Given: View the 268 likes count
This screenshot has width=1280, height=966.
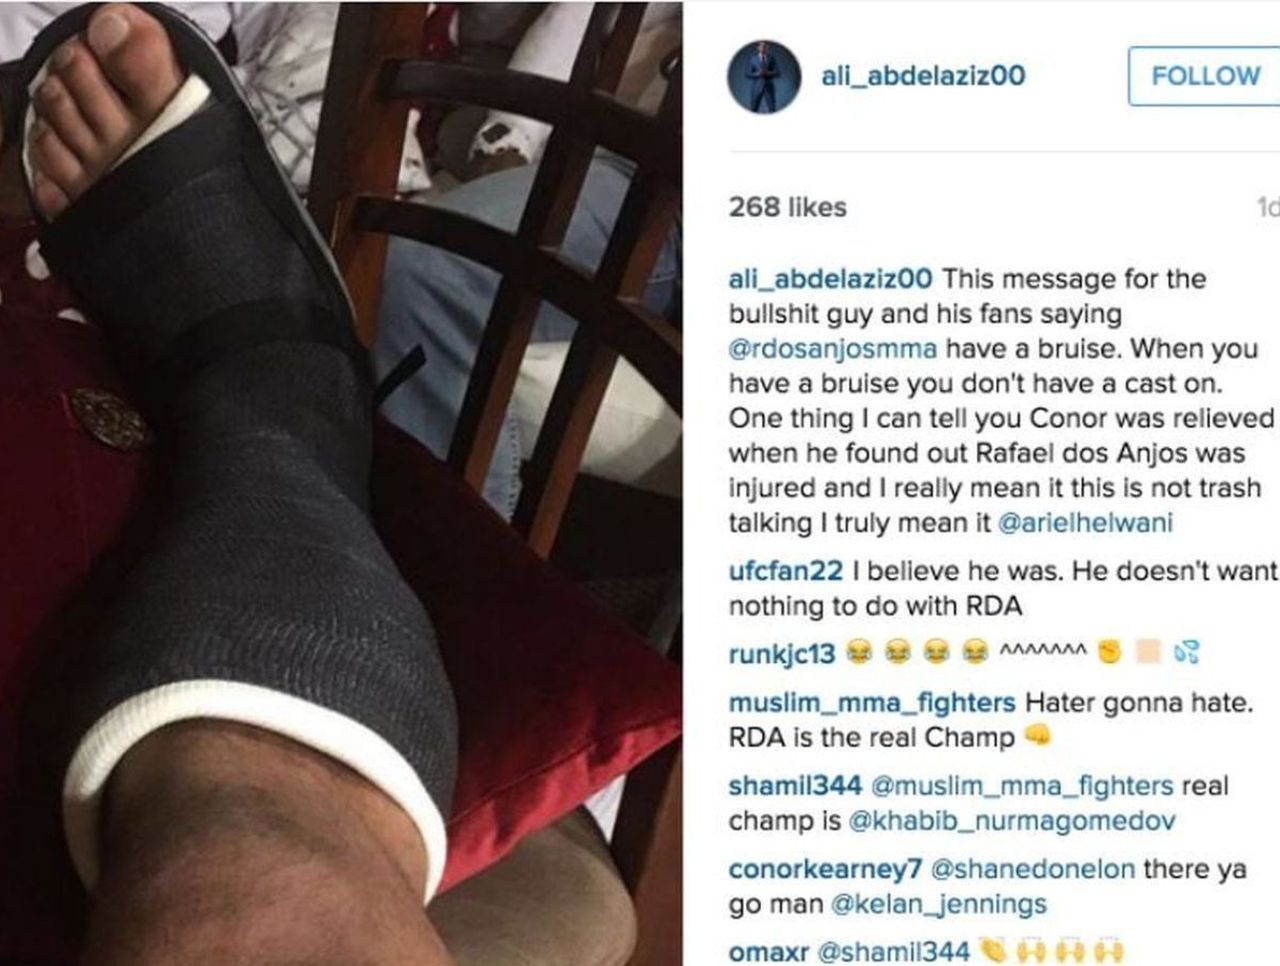Looking at the screenshot, I should point(787,207).
